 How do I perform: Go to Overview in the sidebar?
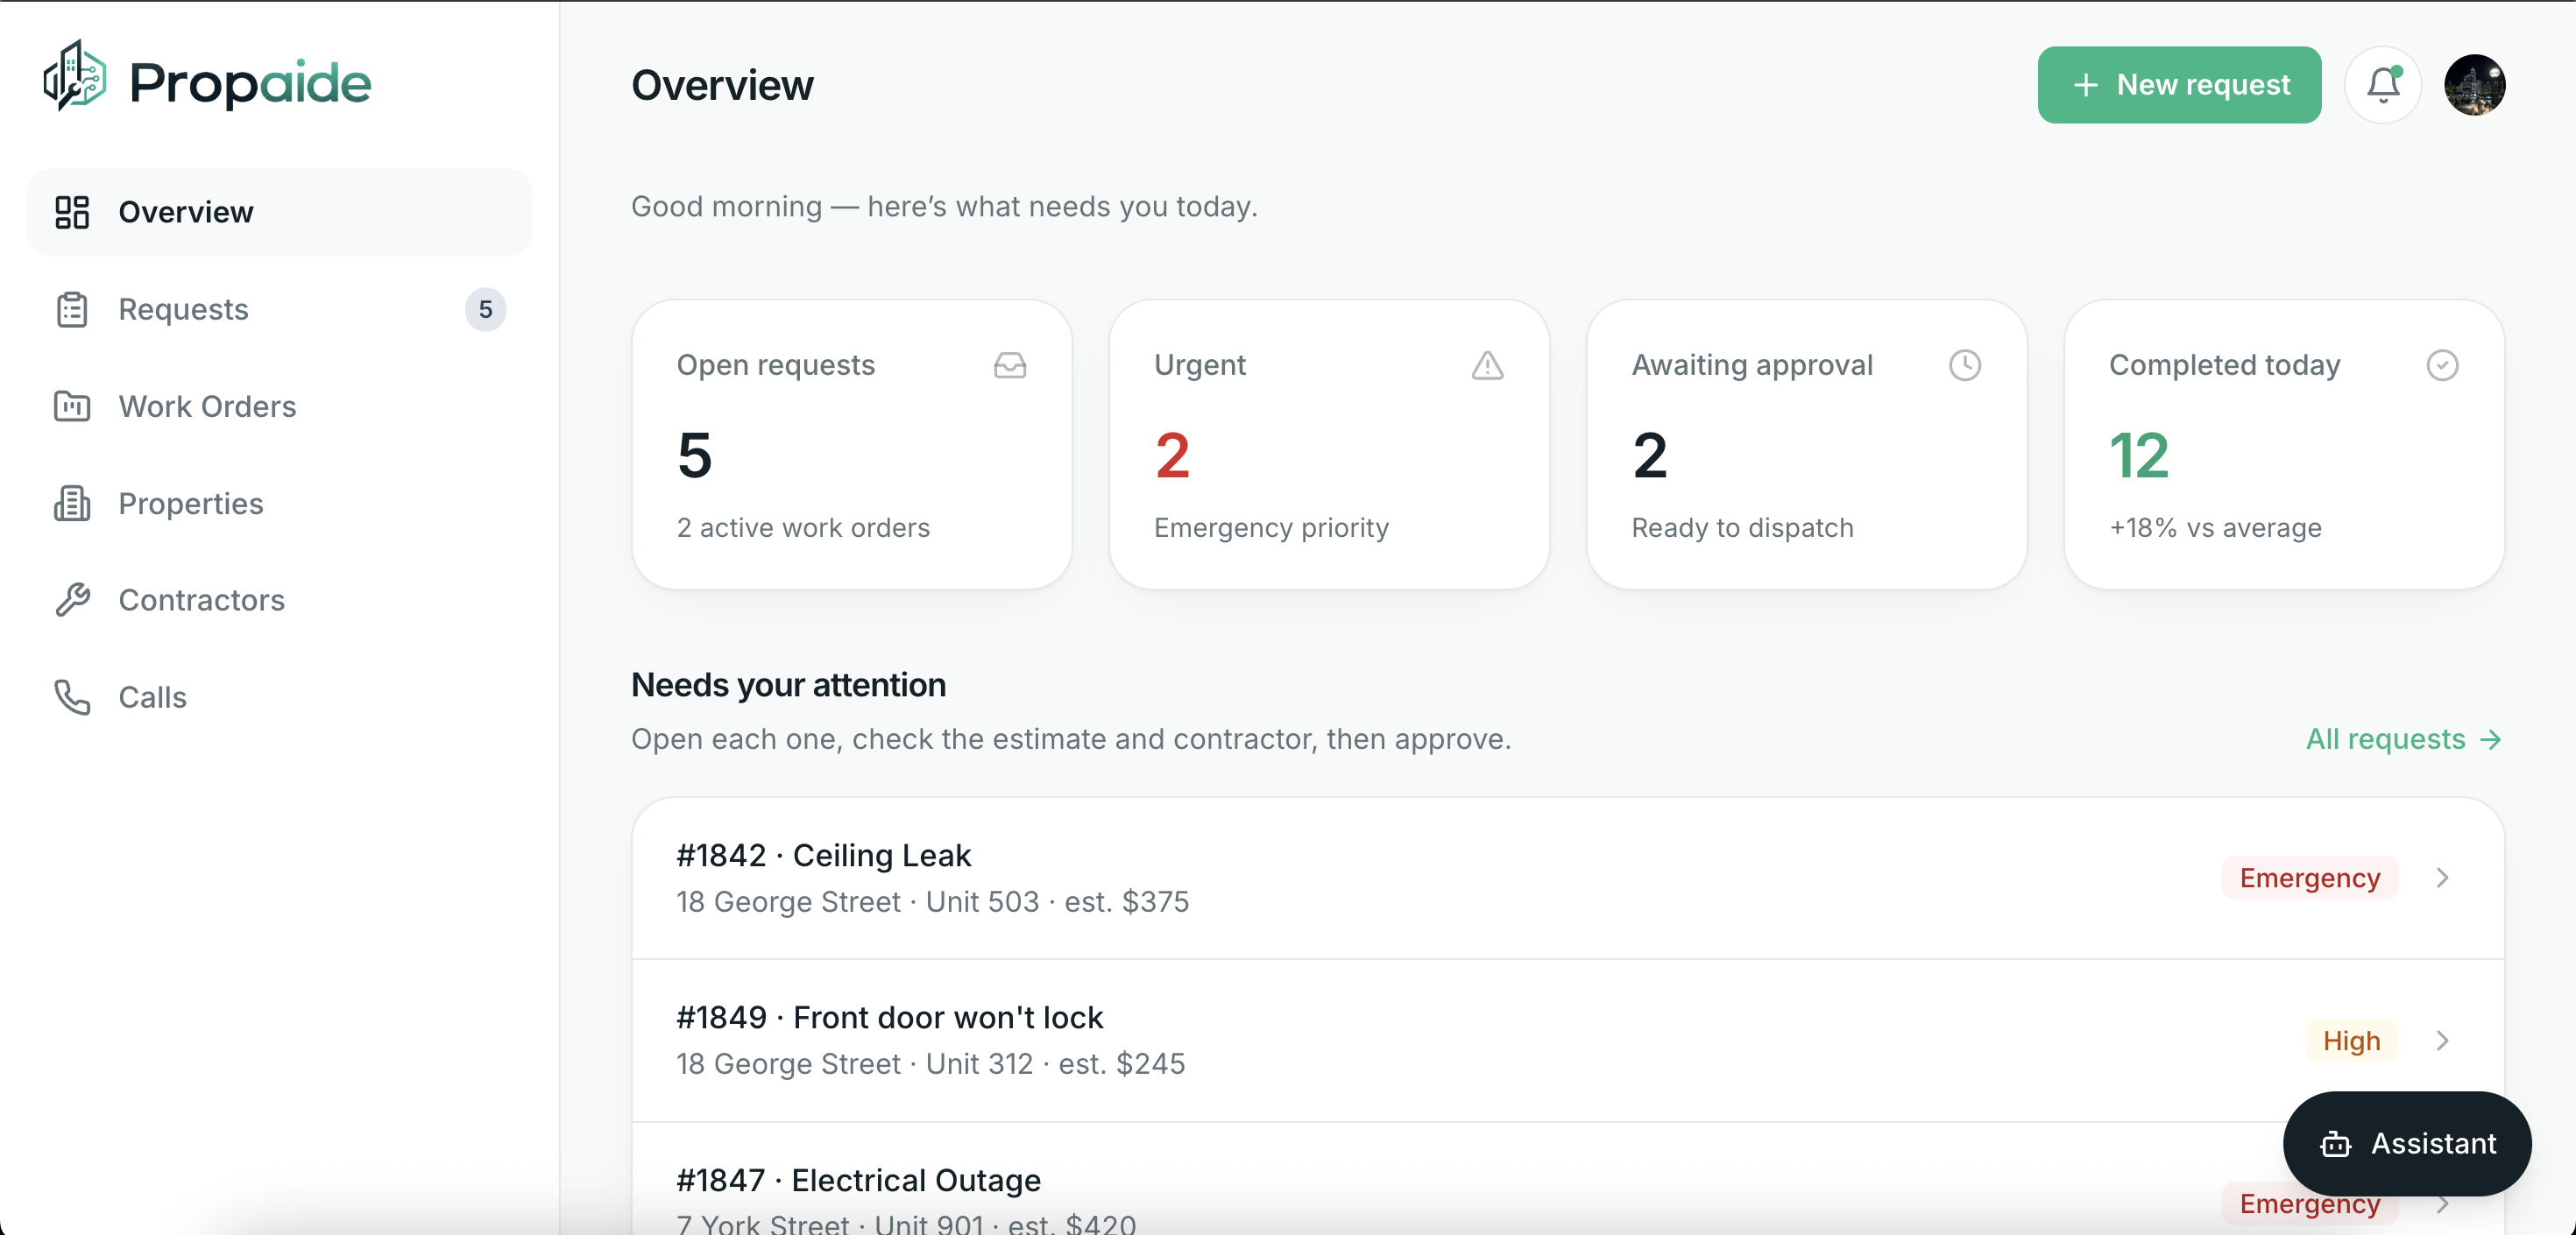click(x=279, y=212)
